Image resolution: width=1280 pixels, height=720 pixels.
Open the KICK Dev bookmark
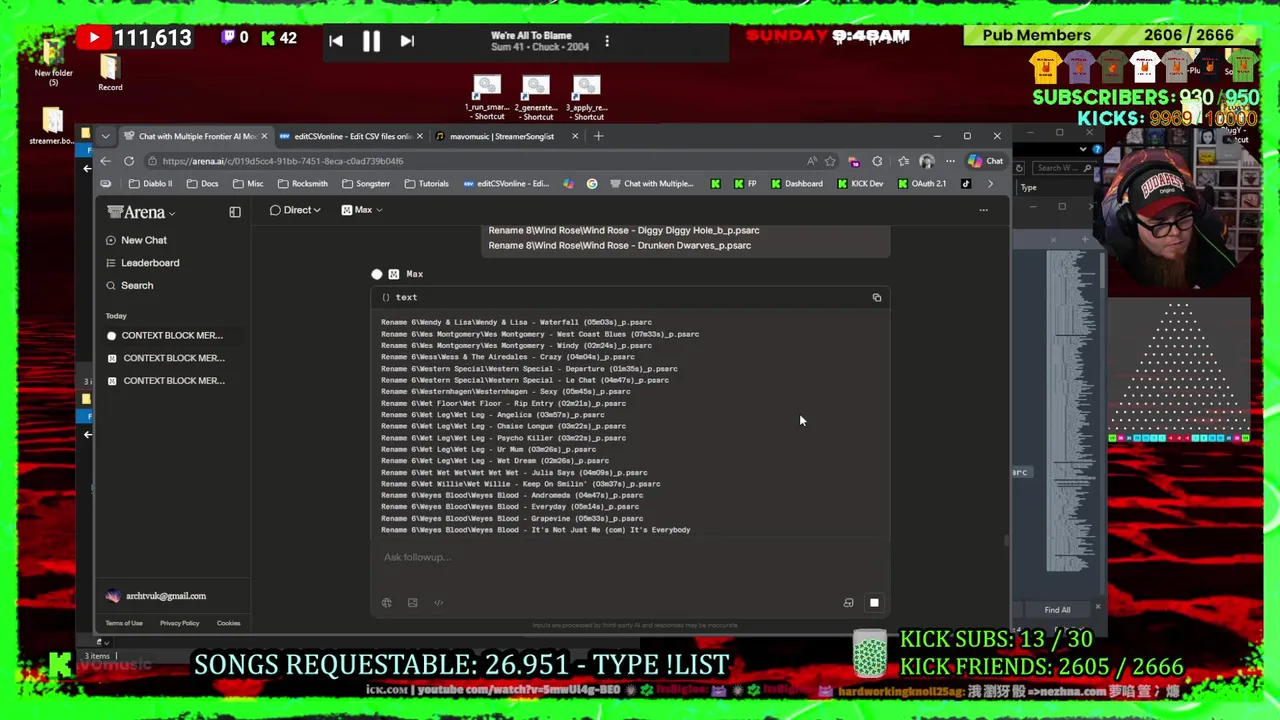click(x=860, y=184)
